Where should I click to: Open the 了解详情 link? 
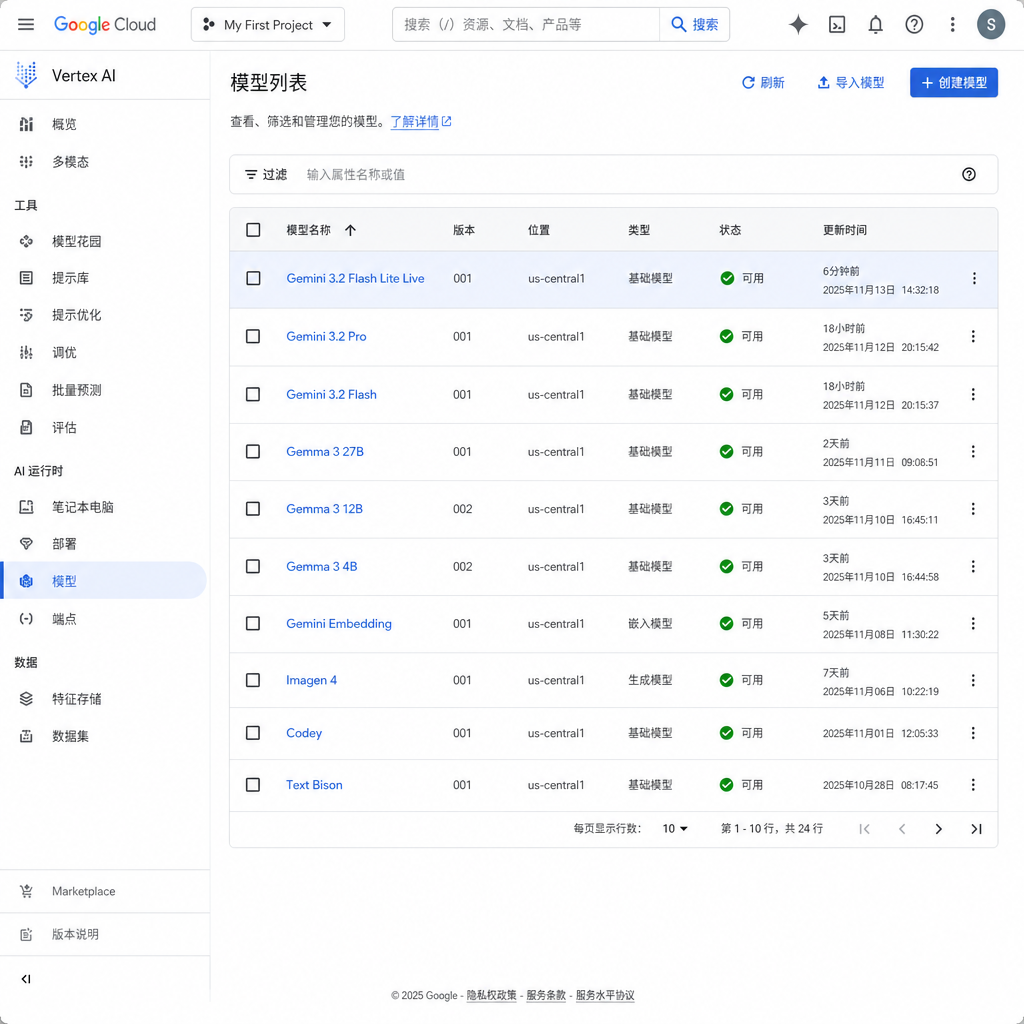point(421,121)
